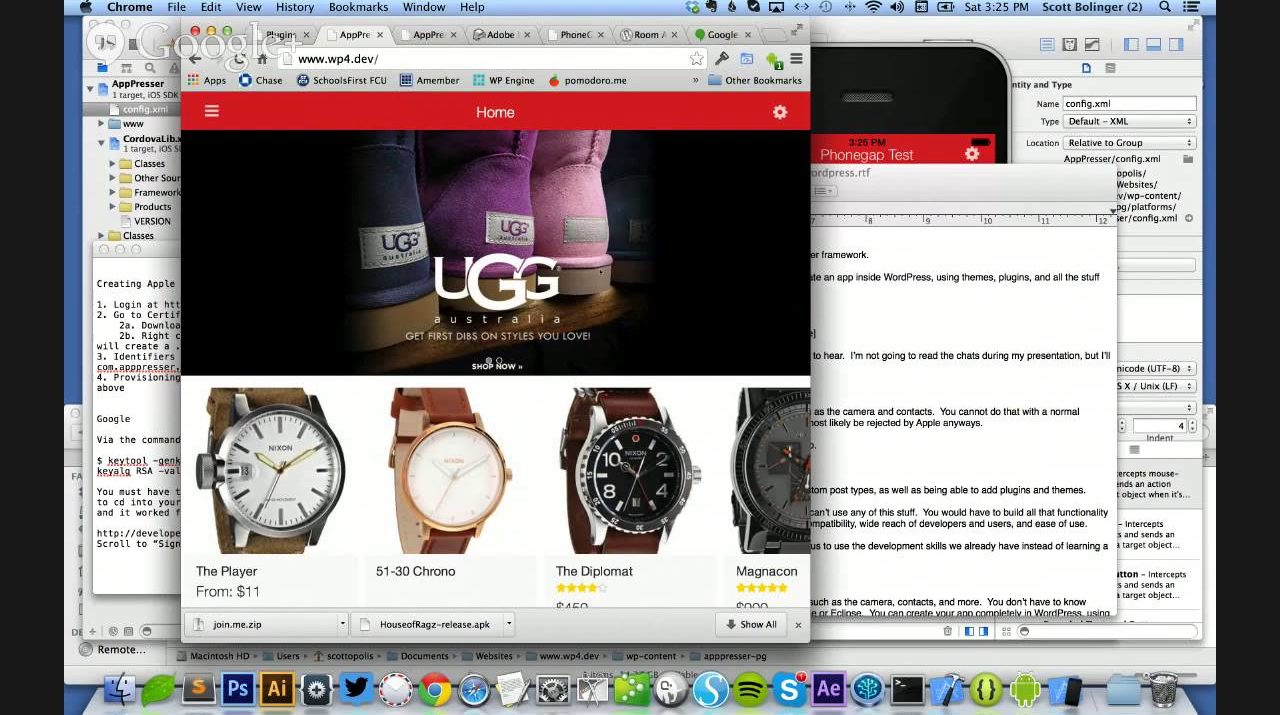
Task: Click the Chrome home button
Action: pyautogui.click(x=262, y=59)
